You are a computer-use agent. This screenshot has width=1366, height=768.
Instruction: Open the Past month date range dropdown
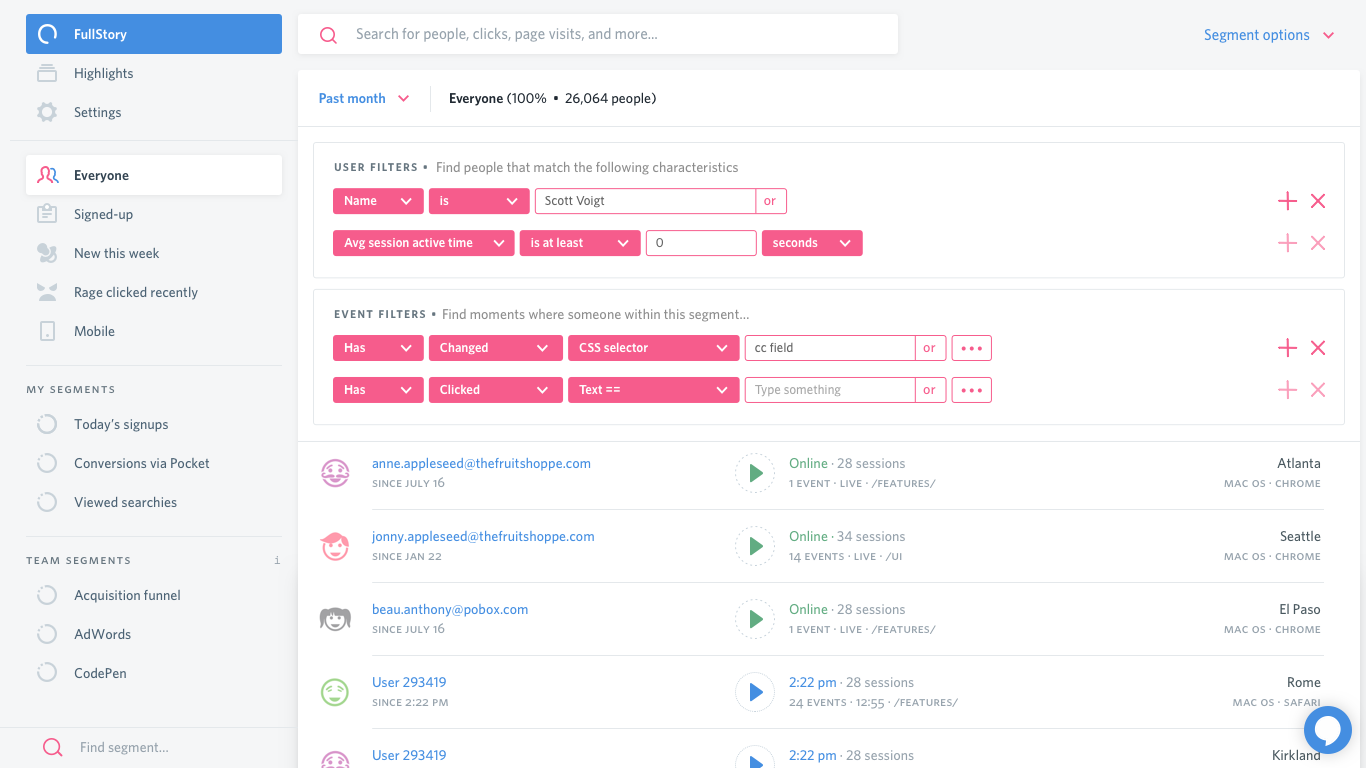(364, 98)
